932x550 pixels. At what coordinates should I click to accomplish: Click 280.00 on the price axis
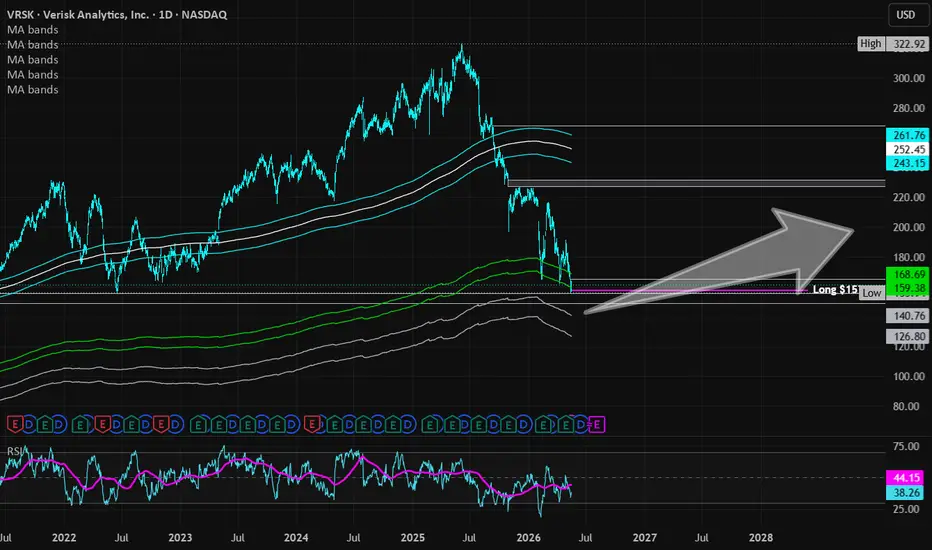(909, 108)
